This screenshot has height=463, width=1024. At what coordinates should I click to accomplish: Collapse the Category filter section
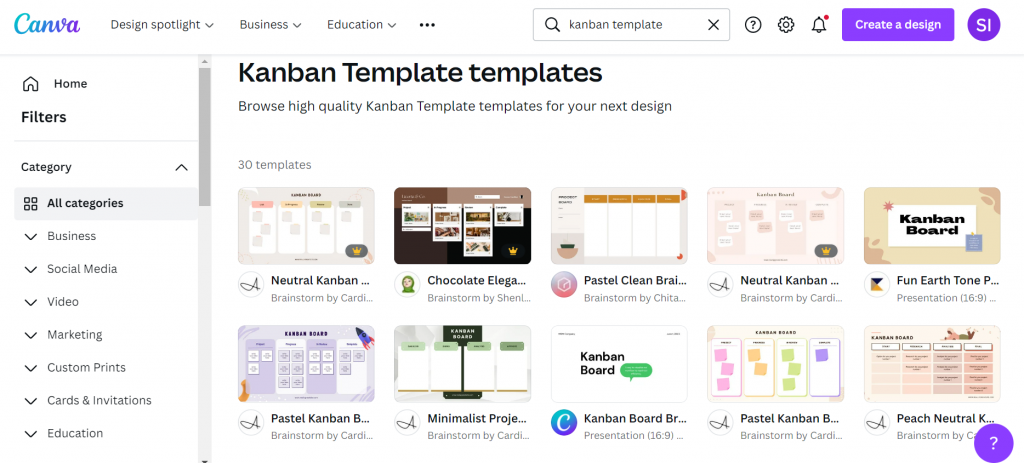tap(181, 167)
